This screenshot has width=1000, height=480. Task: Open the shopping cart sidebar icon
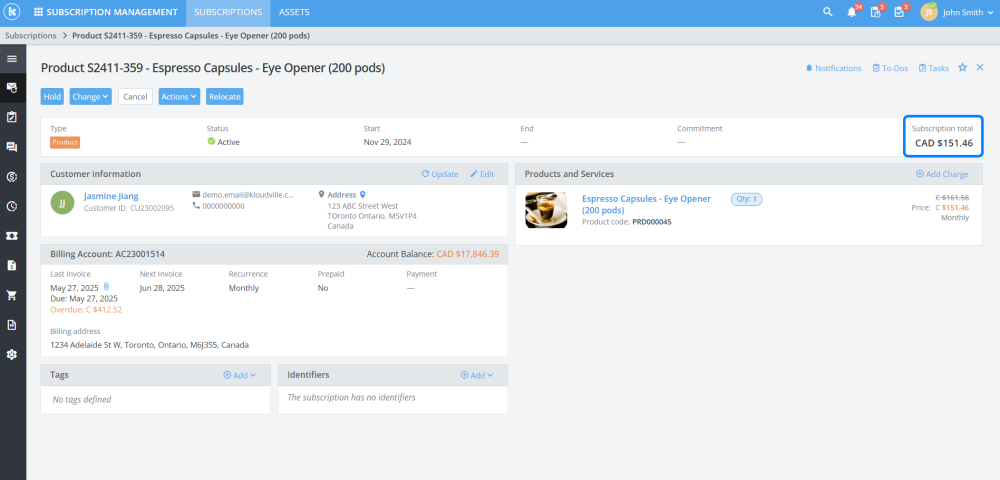tap(12, 295)
